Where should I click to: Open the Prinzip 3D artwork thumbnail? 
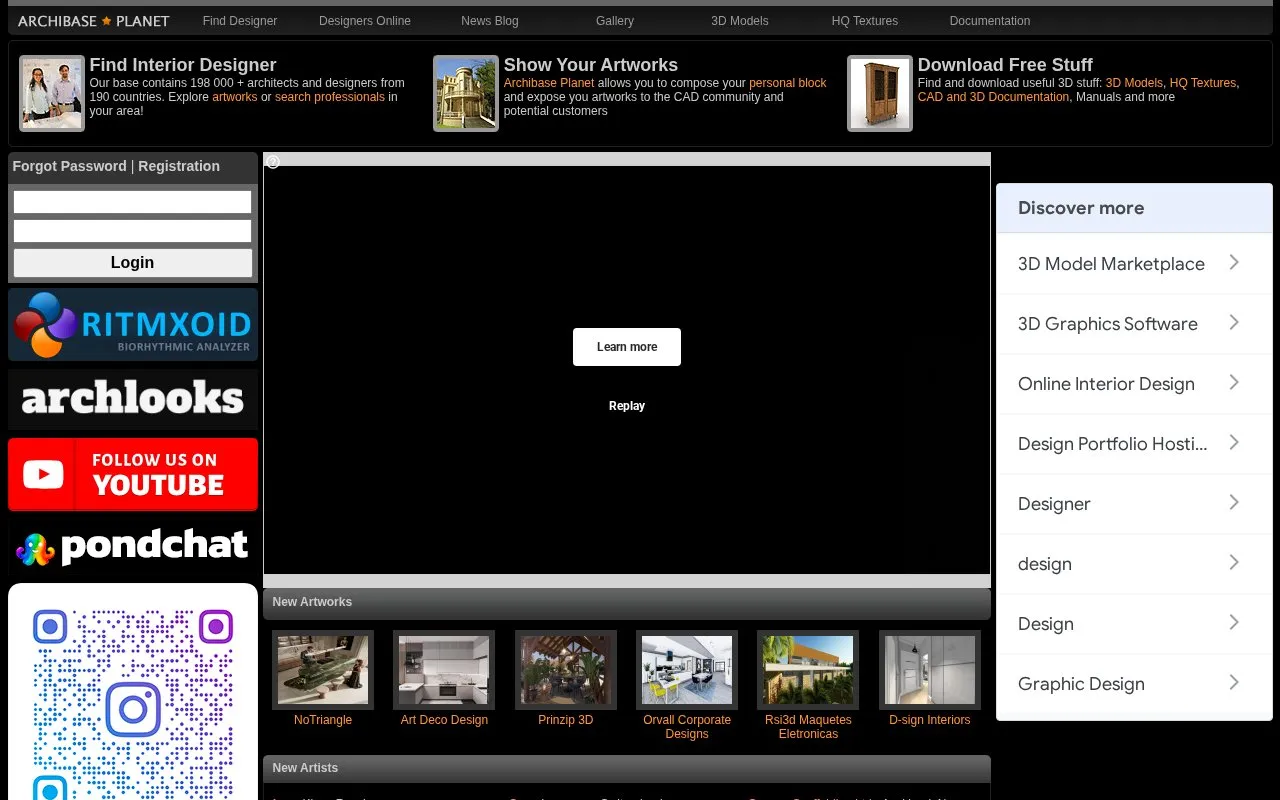click(566, 670)
